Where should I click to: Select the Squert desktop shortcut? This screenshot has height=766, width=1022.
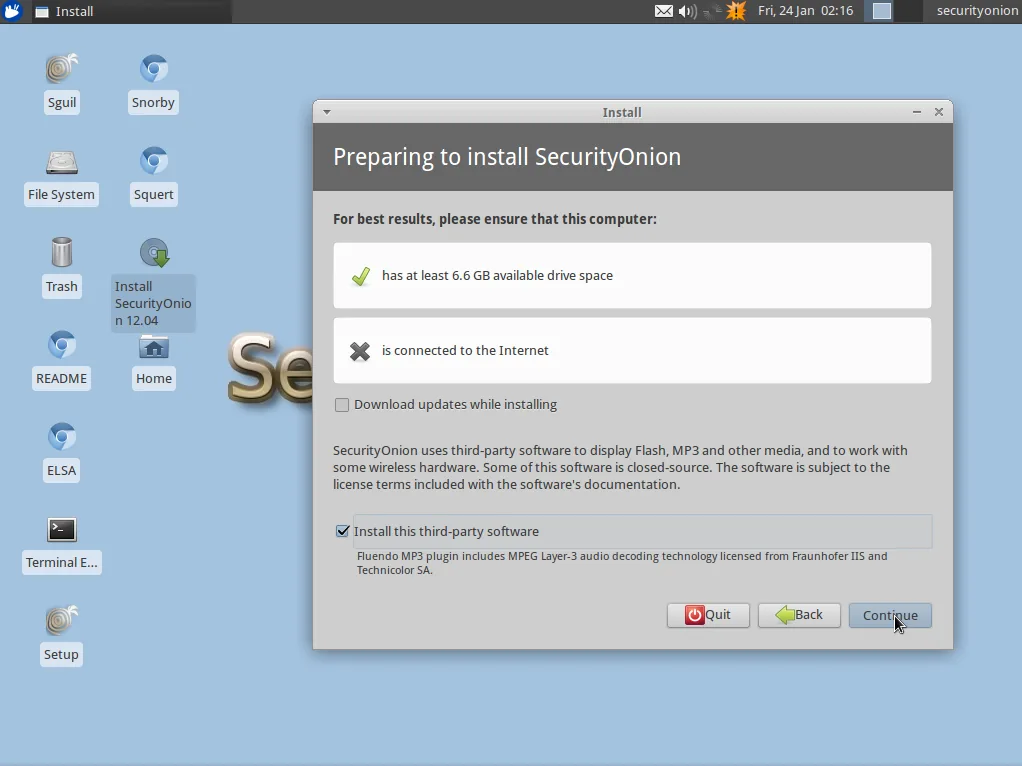click(x=153, y=176)
